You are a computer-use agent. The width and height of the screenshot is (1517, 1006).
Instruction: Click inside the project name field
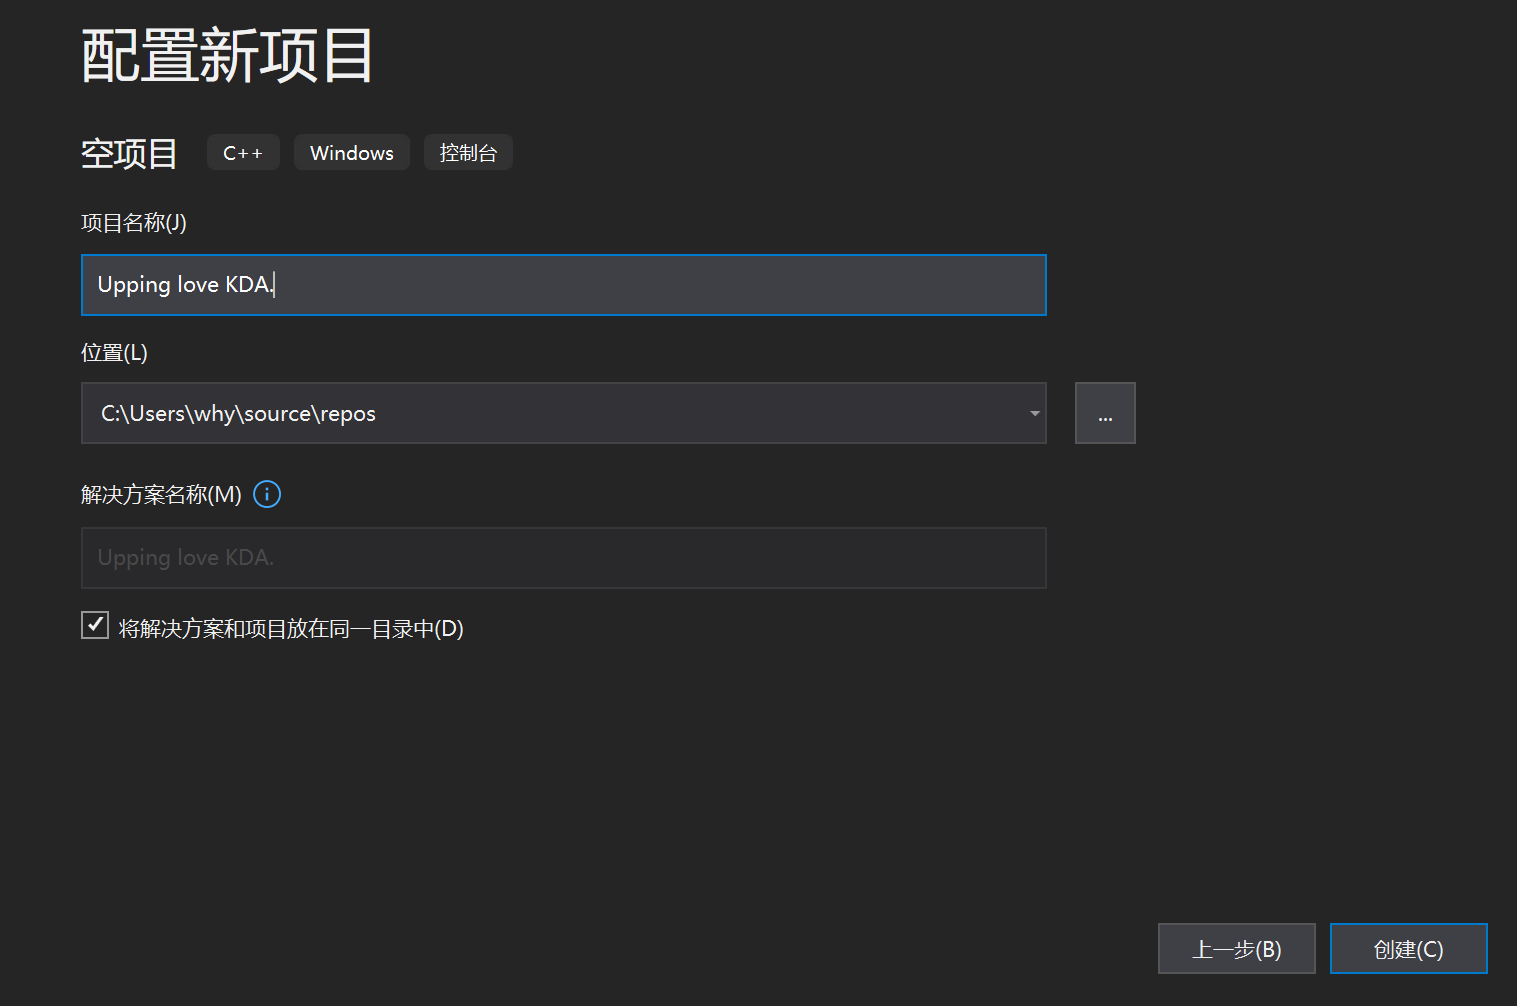563,284
